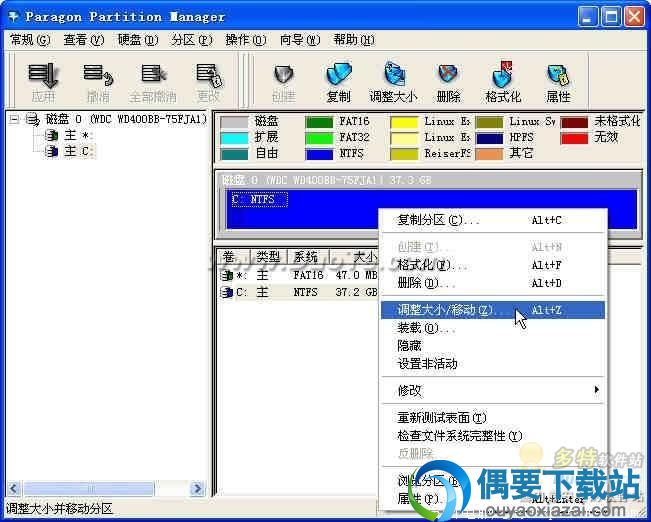
Task: Choose 重新测试表面(T) in context menu
Action: coord(493,418)
